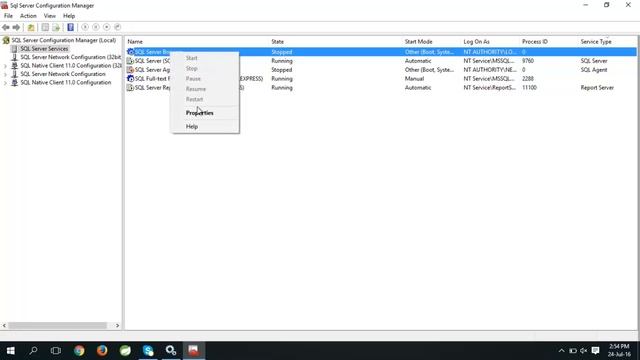
Task: Open the blue Help toolbar icon
Action: click(71, 27)
